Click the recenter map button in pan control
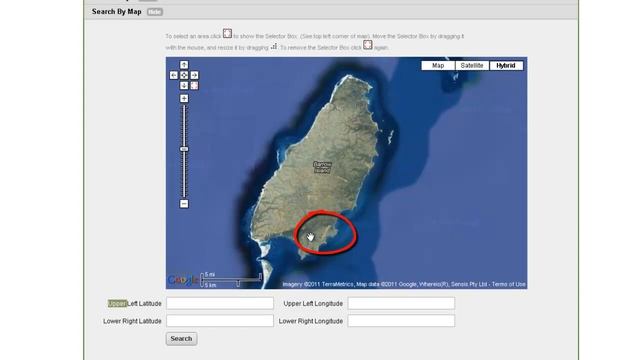 pyautogui.click(x=184, y=75)
